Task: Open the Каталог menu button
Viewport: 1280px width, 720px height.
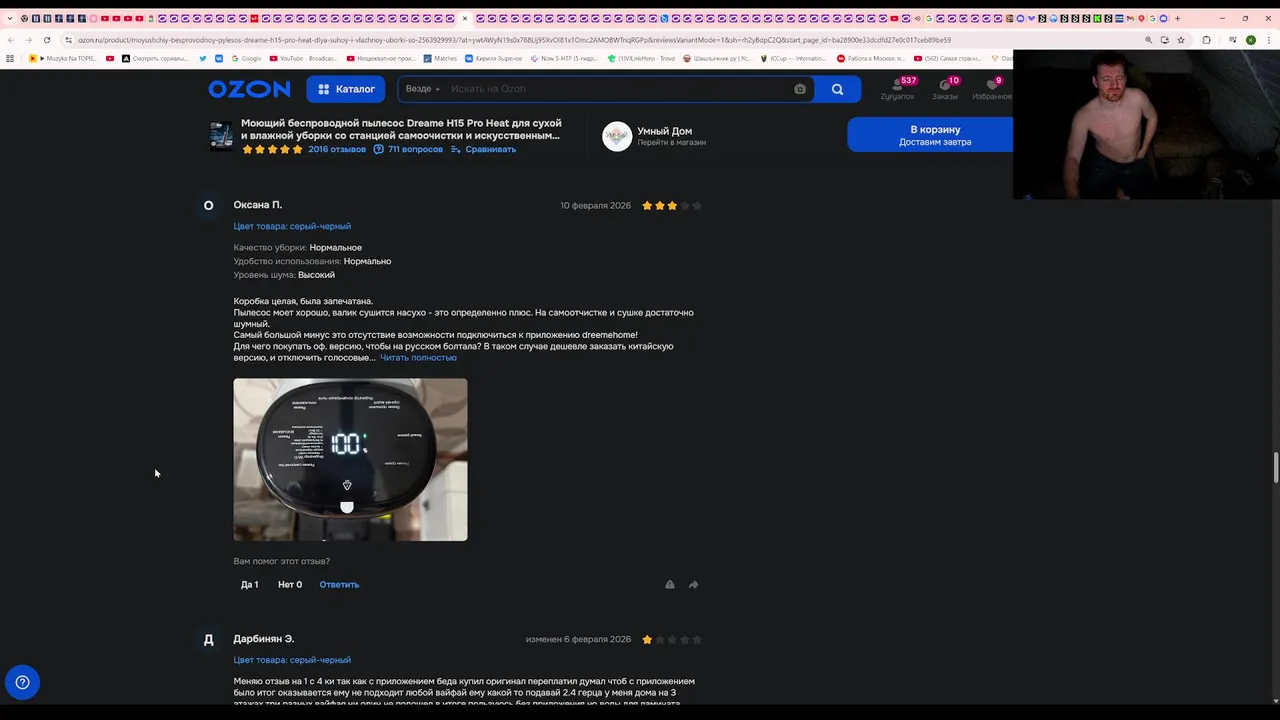Action: [x=346, y=89]
